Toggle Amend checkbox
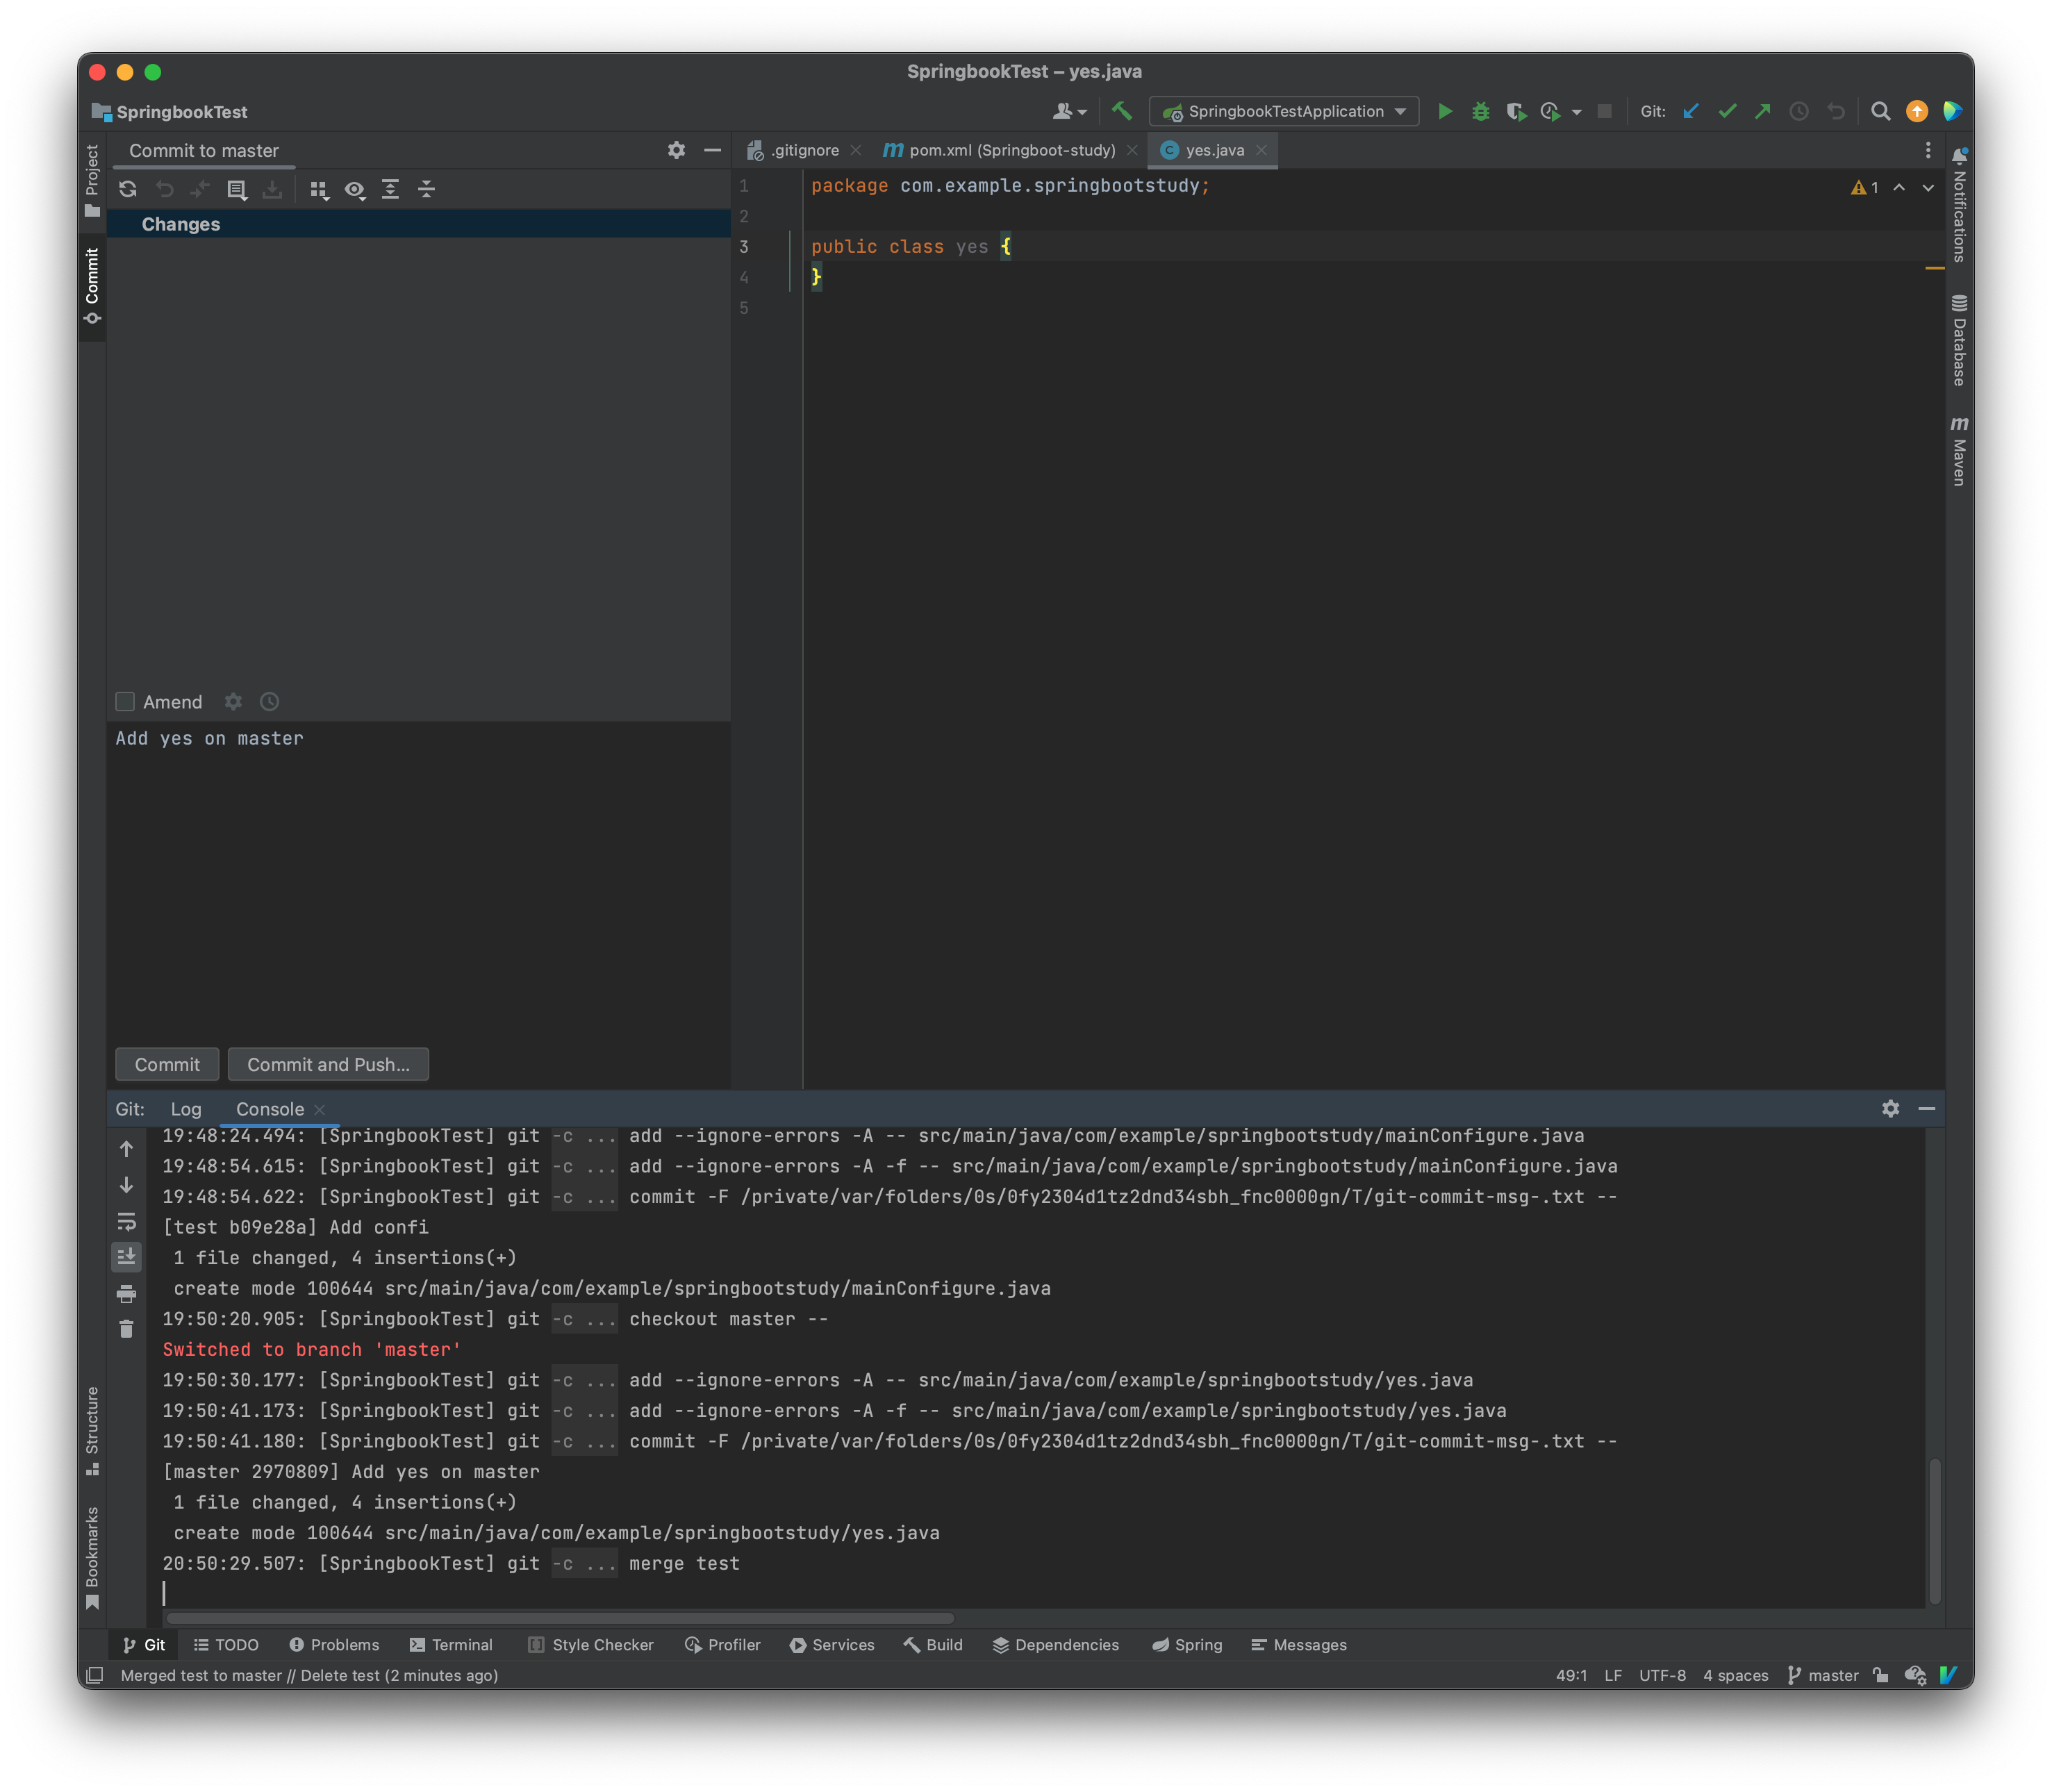This screenshot has height=1792, width=2052. [x=125, y=702]
